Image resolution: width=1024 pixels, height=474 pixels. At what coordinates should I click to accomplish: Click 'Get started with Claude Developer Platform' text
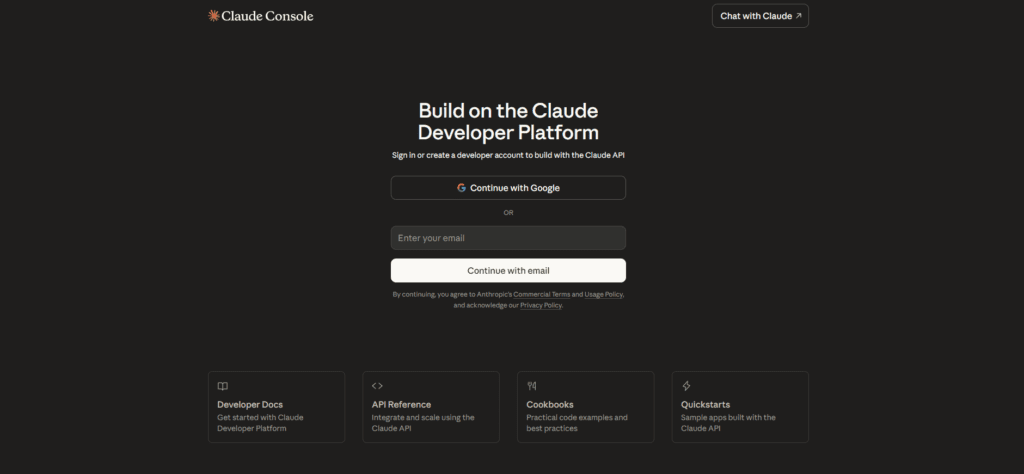[261, 423]
